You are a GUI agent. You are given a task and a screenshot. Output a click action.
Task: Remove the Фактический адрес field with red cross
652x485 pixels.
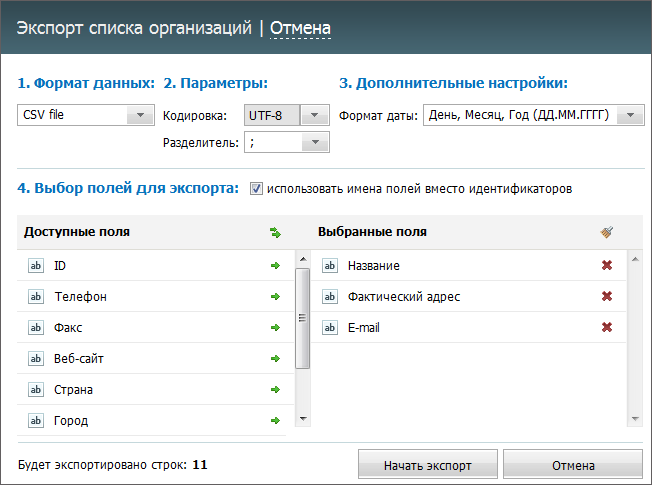tap(607, 296)
